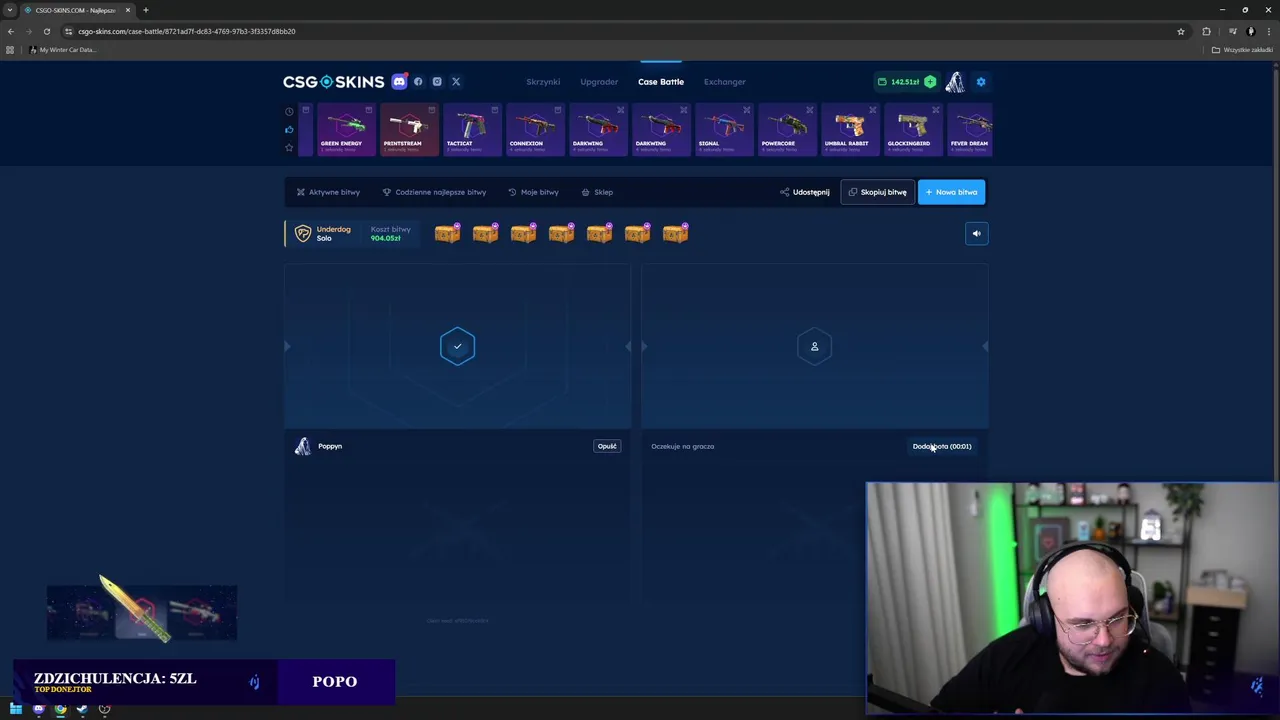Click the address bar URL field
Viewport: 1280px width, 720px height.
pos(620,31)
